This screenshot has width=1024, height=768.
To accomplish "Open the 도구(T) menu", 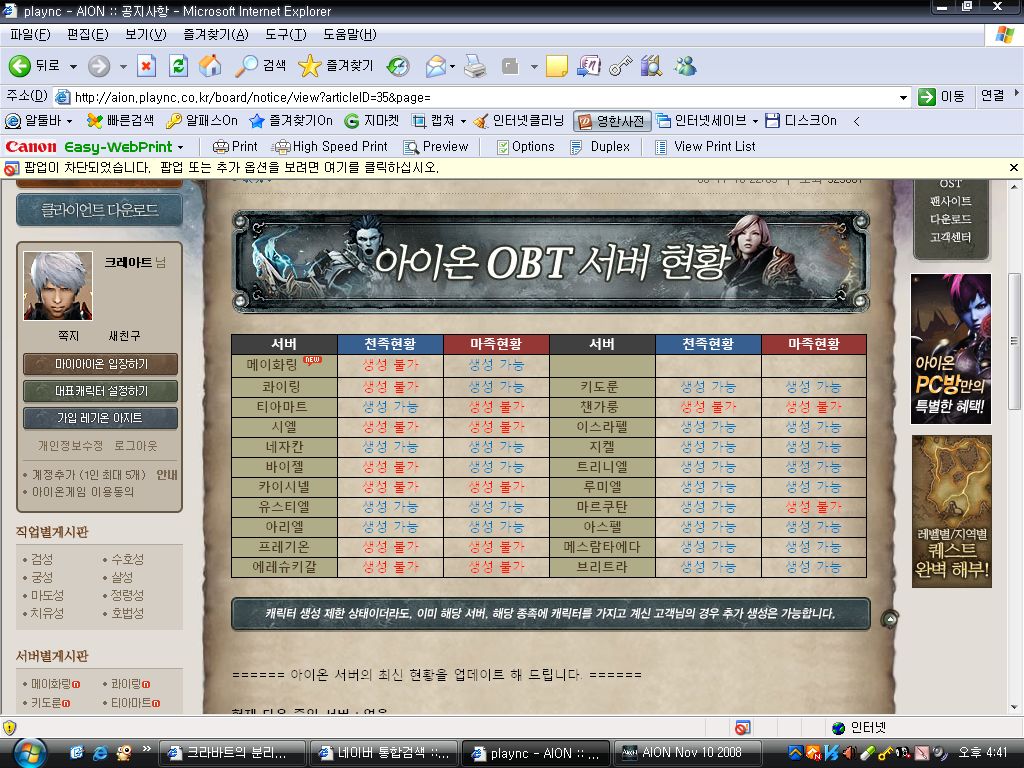I will 285,35.
